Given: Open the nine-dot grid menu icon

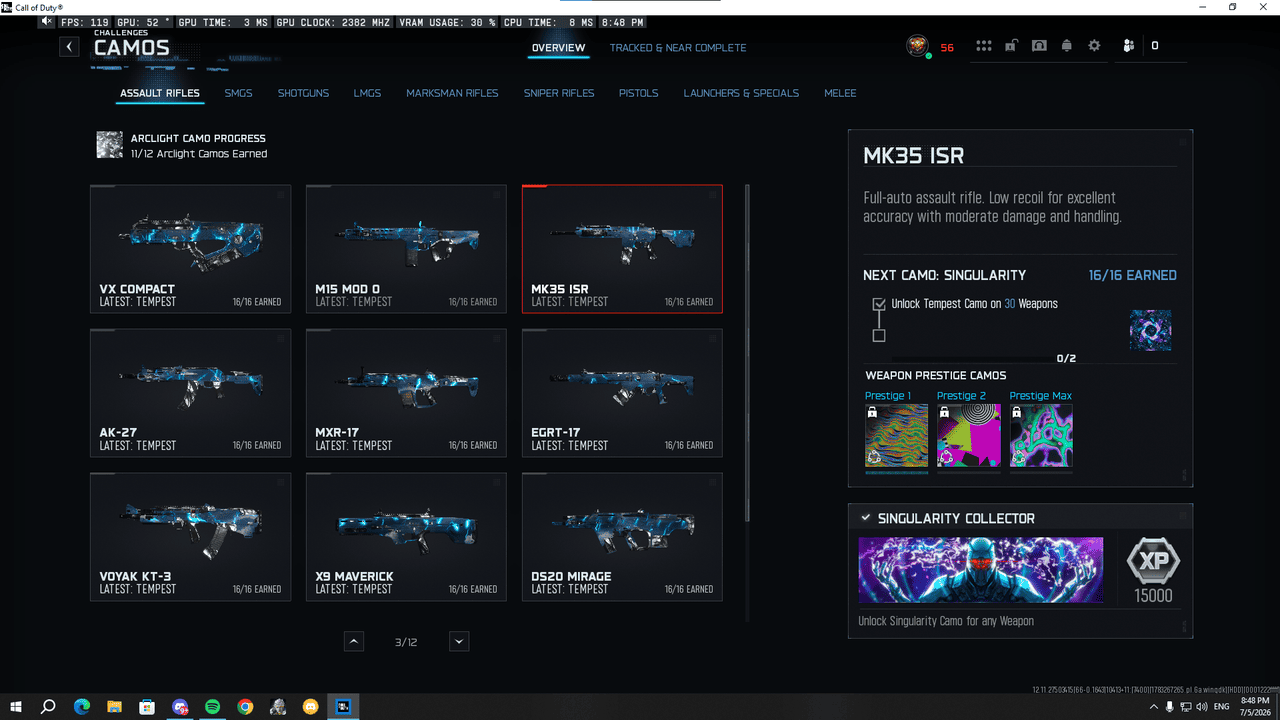Looking at the screenshot, I should (984, 46).
